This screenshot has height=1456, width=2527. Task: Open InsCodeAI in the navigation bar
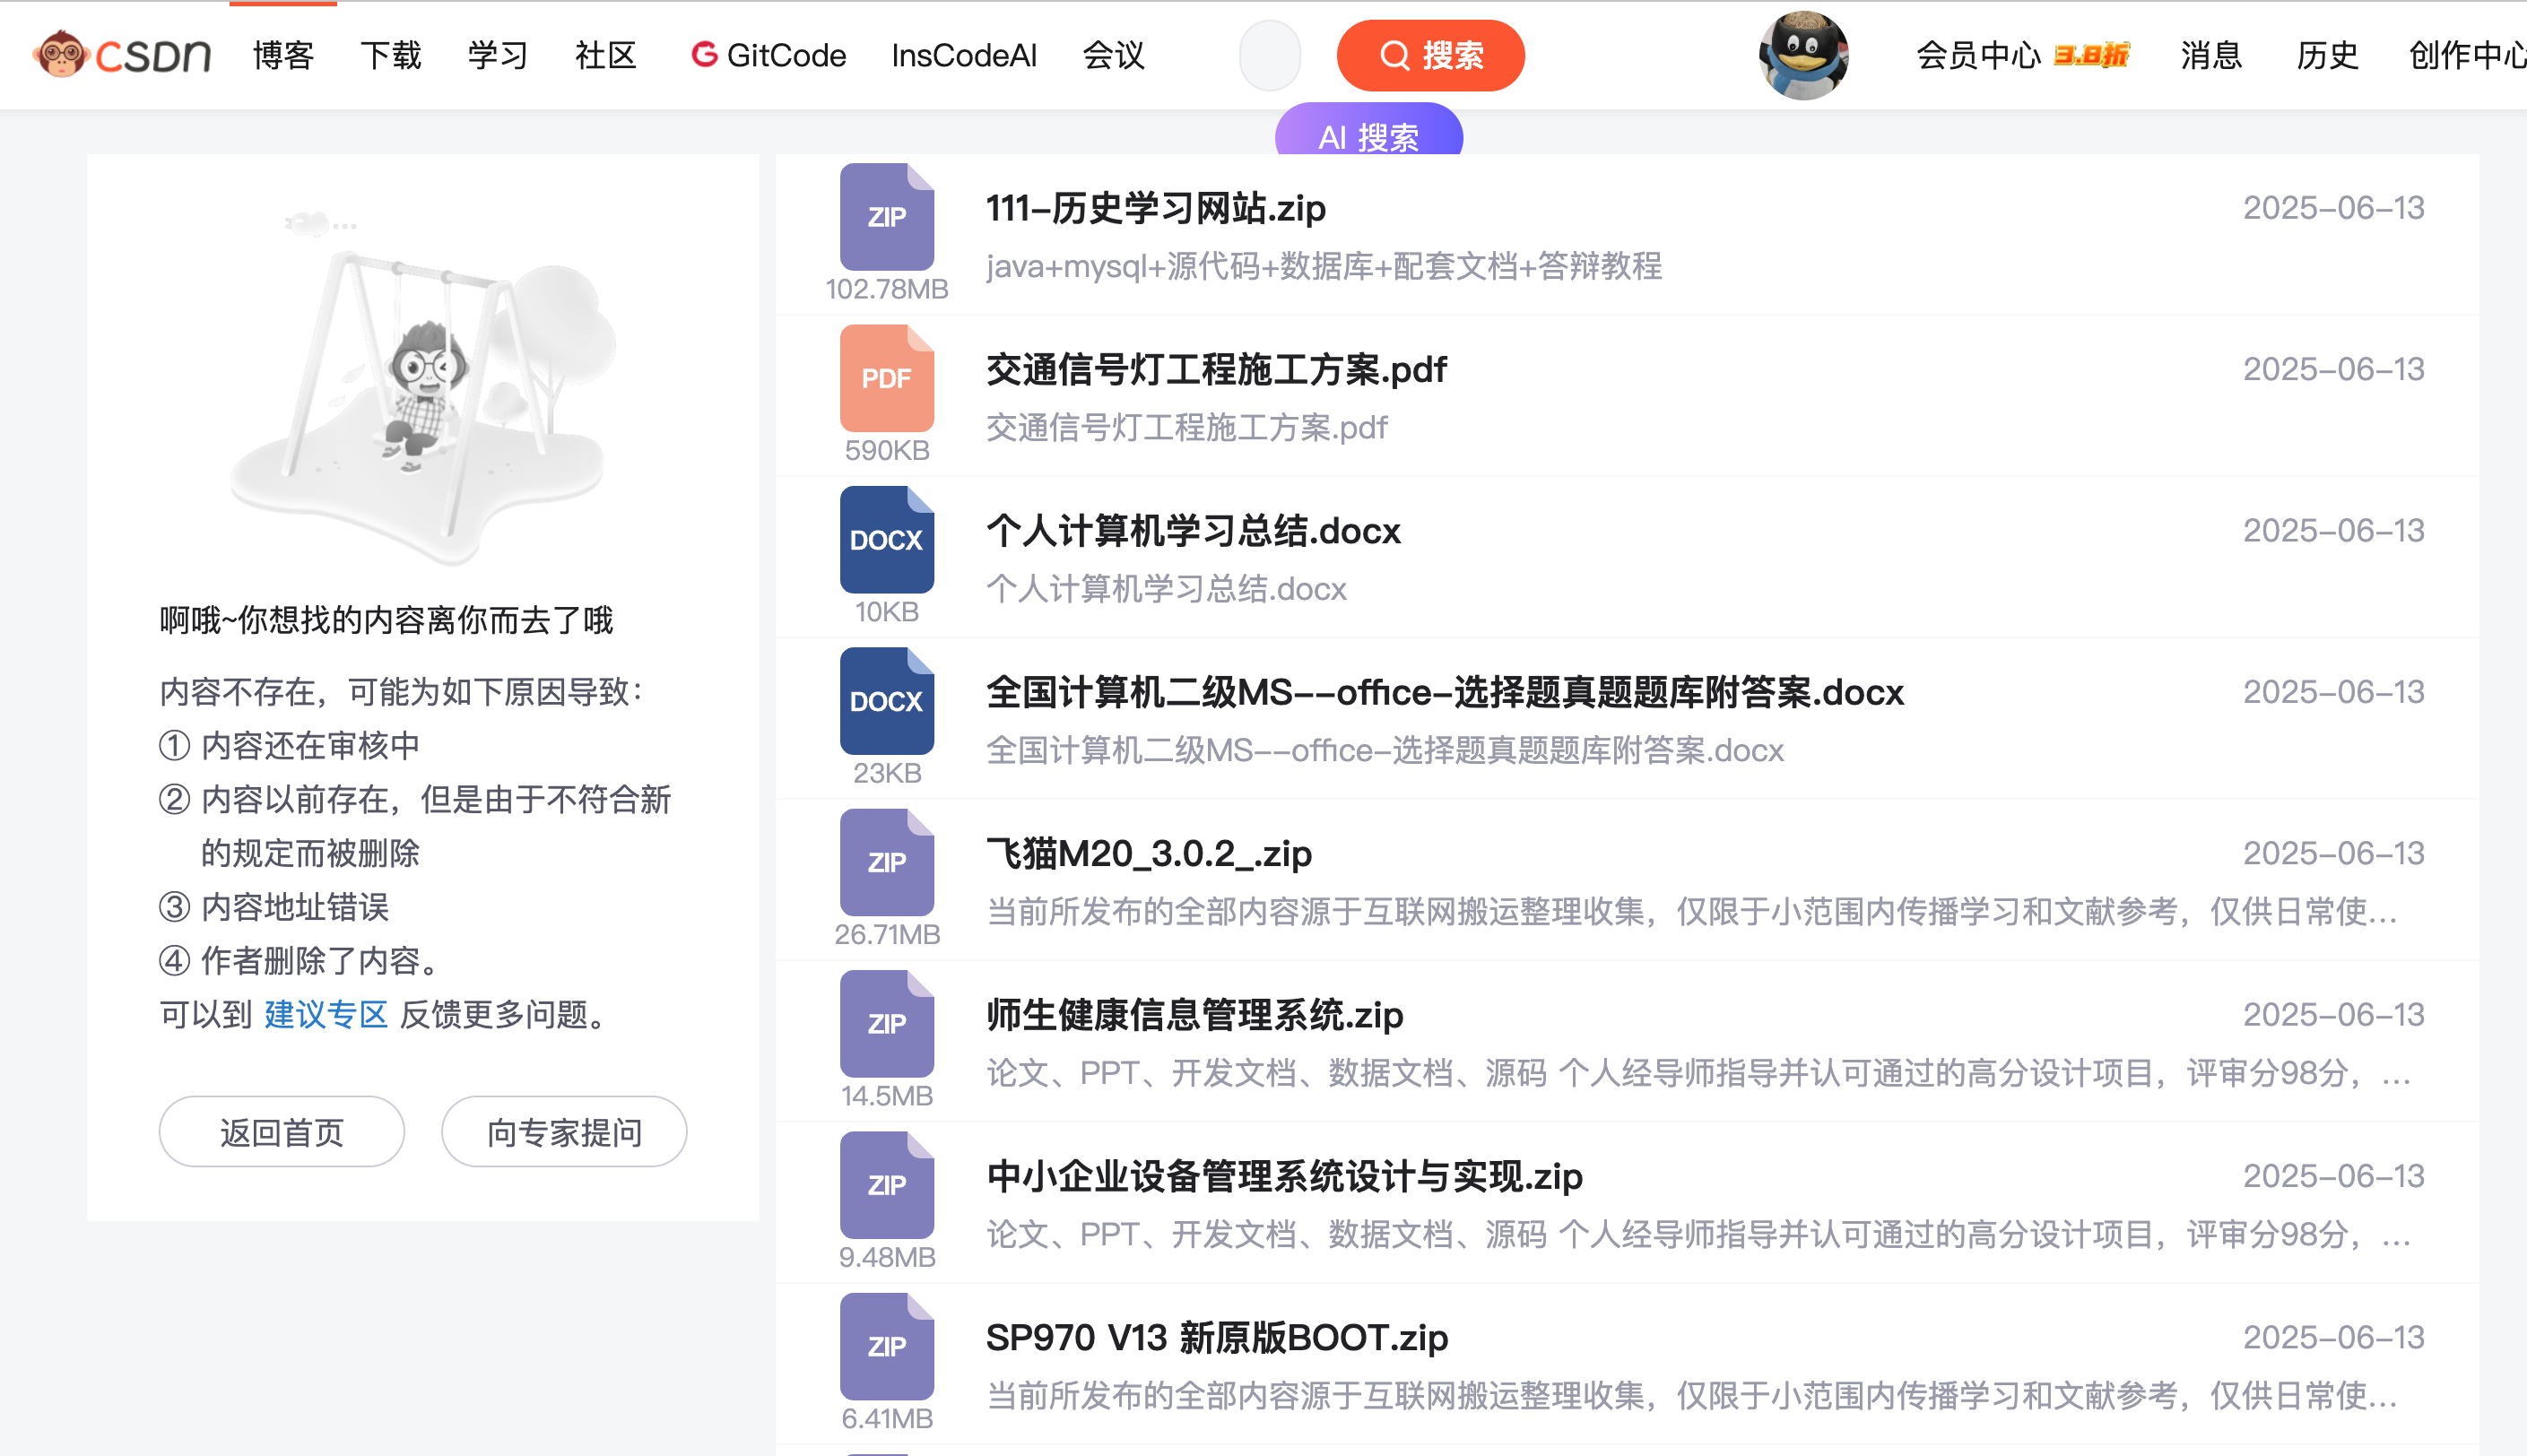[x=963, y=55]
